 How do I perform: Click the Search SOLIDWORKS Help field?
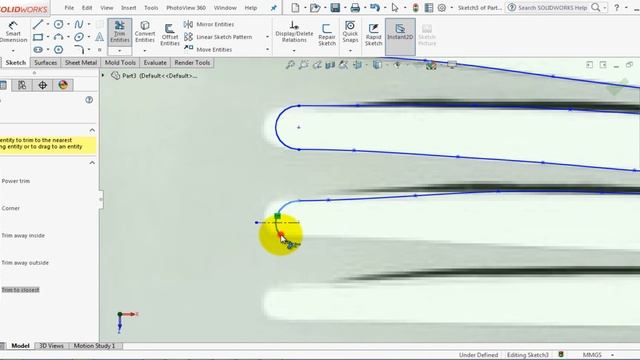coord(553,7)
